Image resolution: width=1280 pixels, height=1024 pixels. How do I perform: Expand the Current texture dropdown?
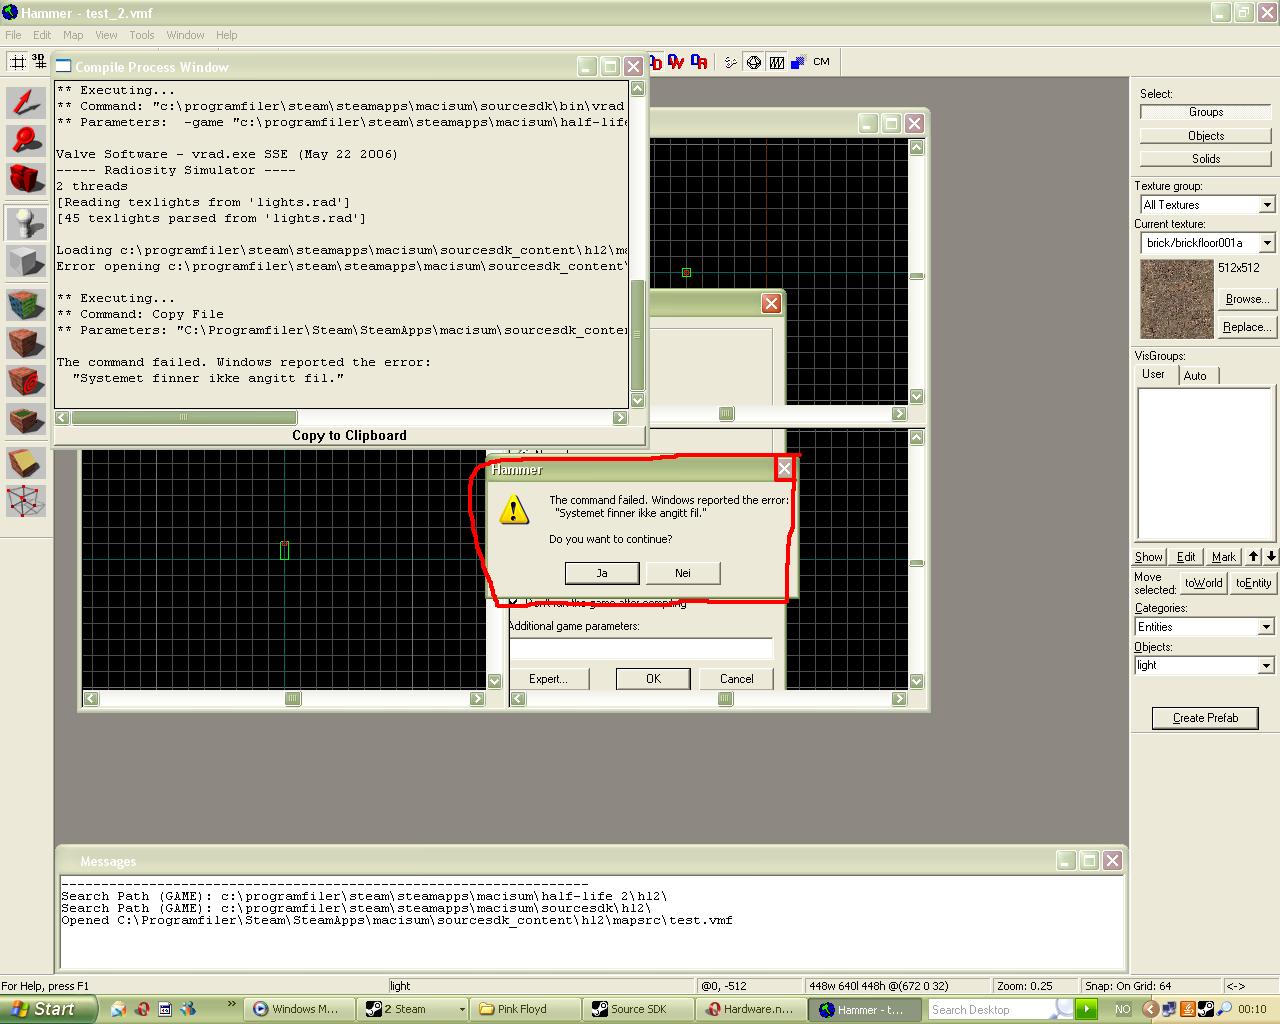(1267, 243)
